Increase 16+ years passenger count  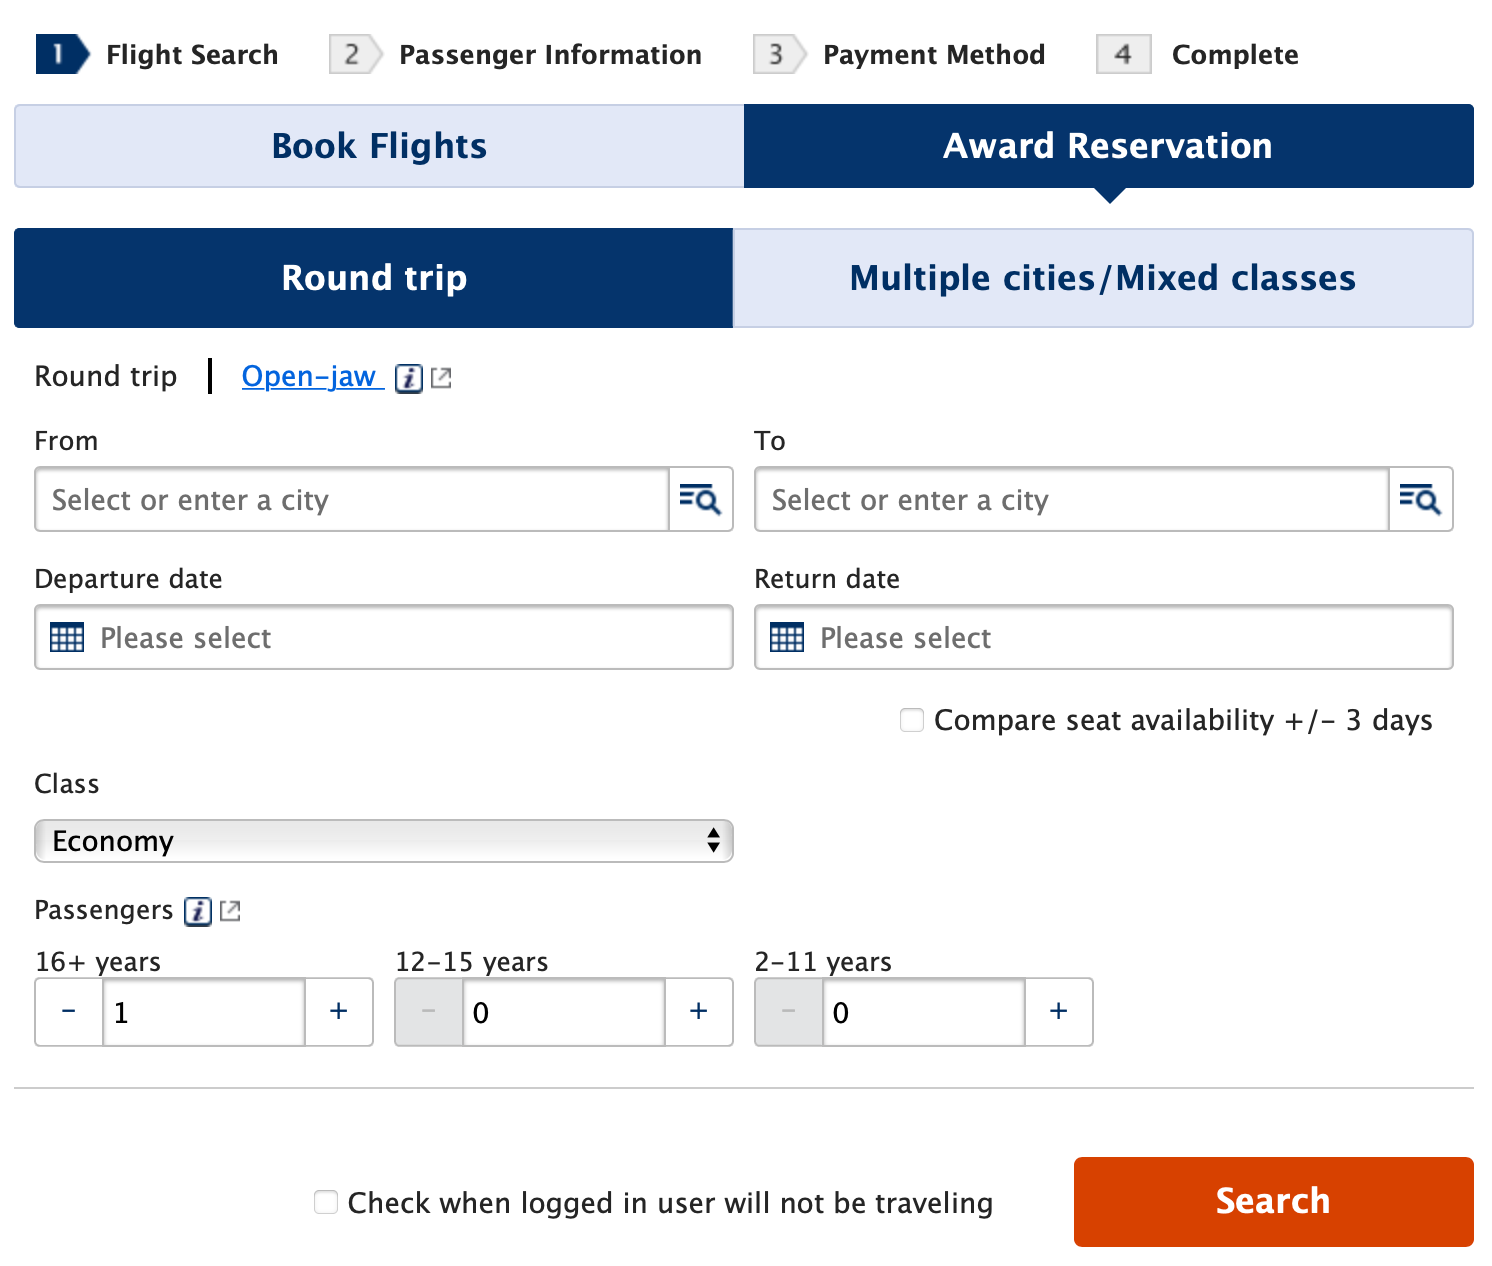[x=339, y=1012]
